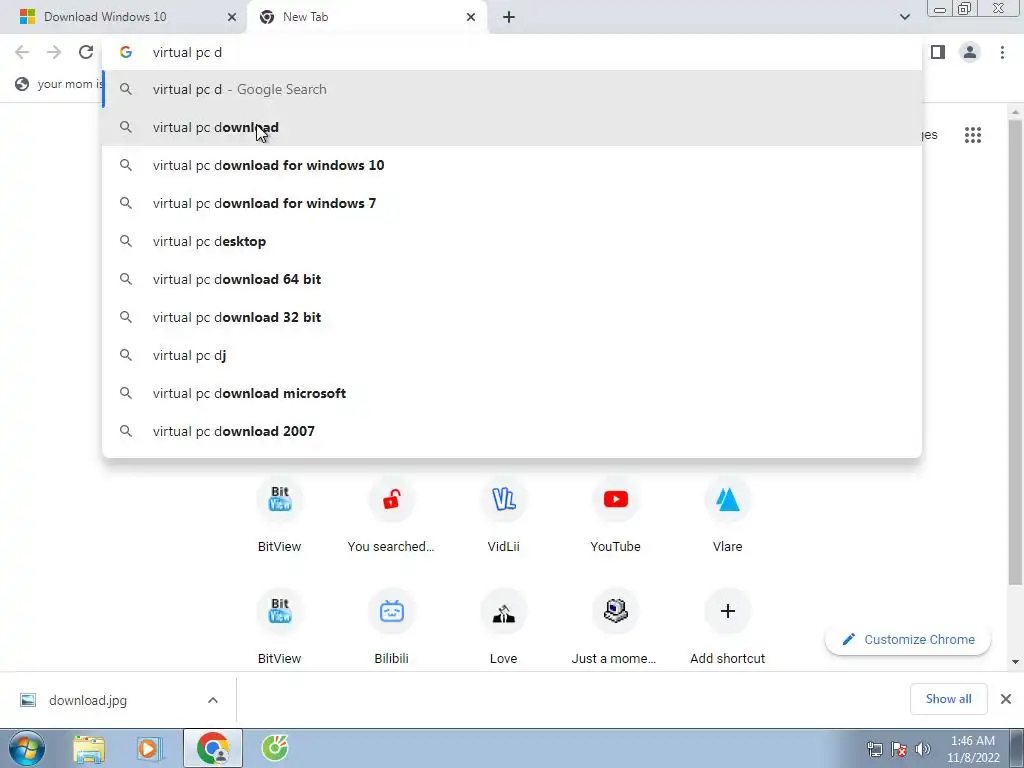
Task: Select 'virtual pc d - Google Search' suggestion
Action: (x=512, y=89)
